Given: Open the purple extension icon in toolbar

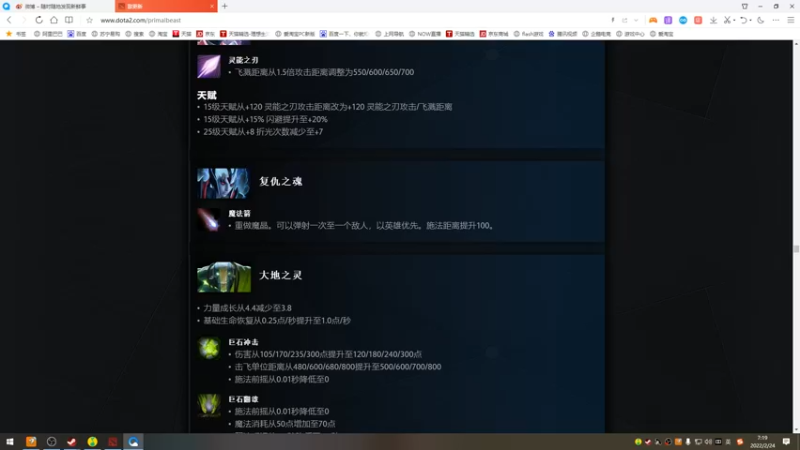Looking at the screenshot, I should (668, 20).
